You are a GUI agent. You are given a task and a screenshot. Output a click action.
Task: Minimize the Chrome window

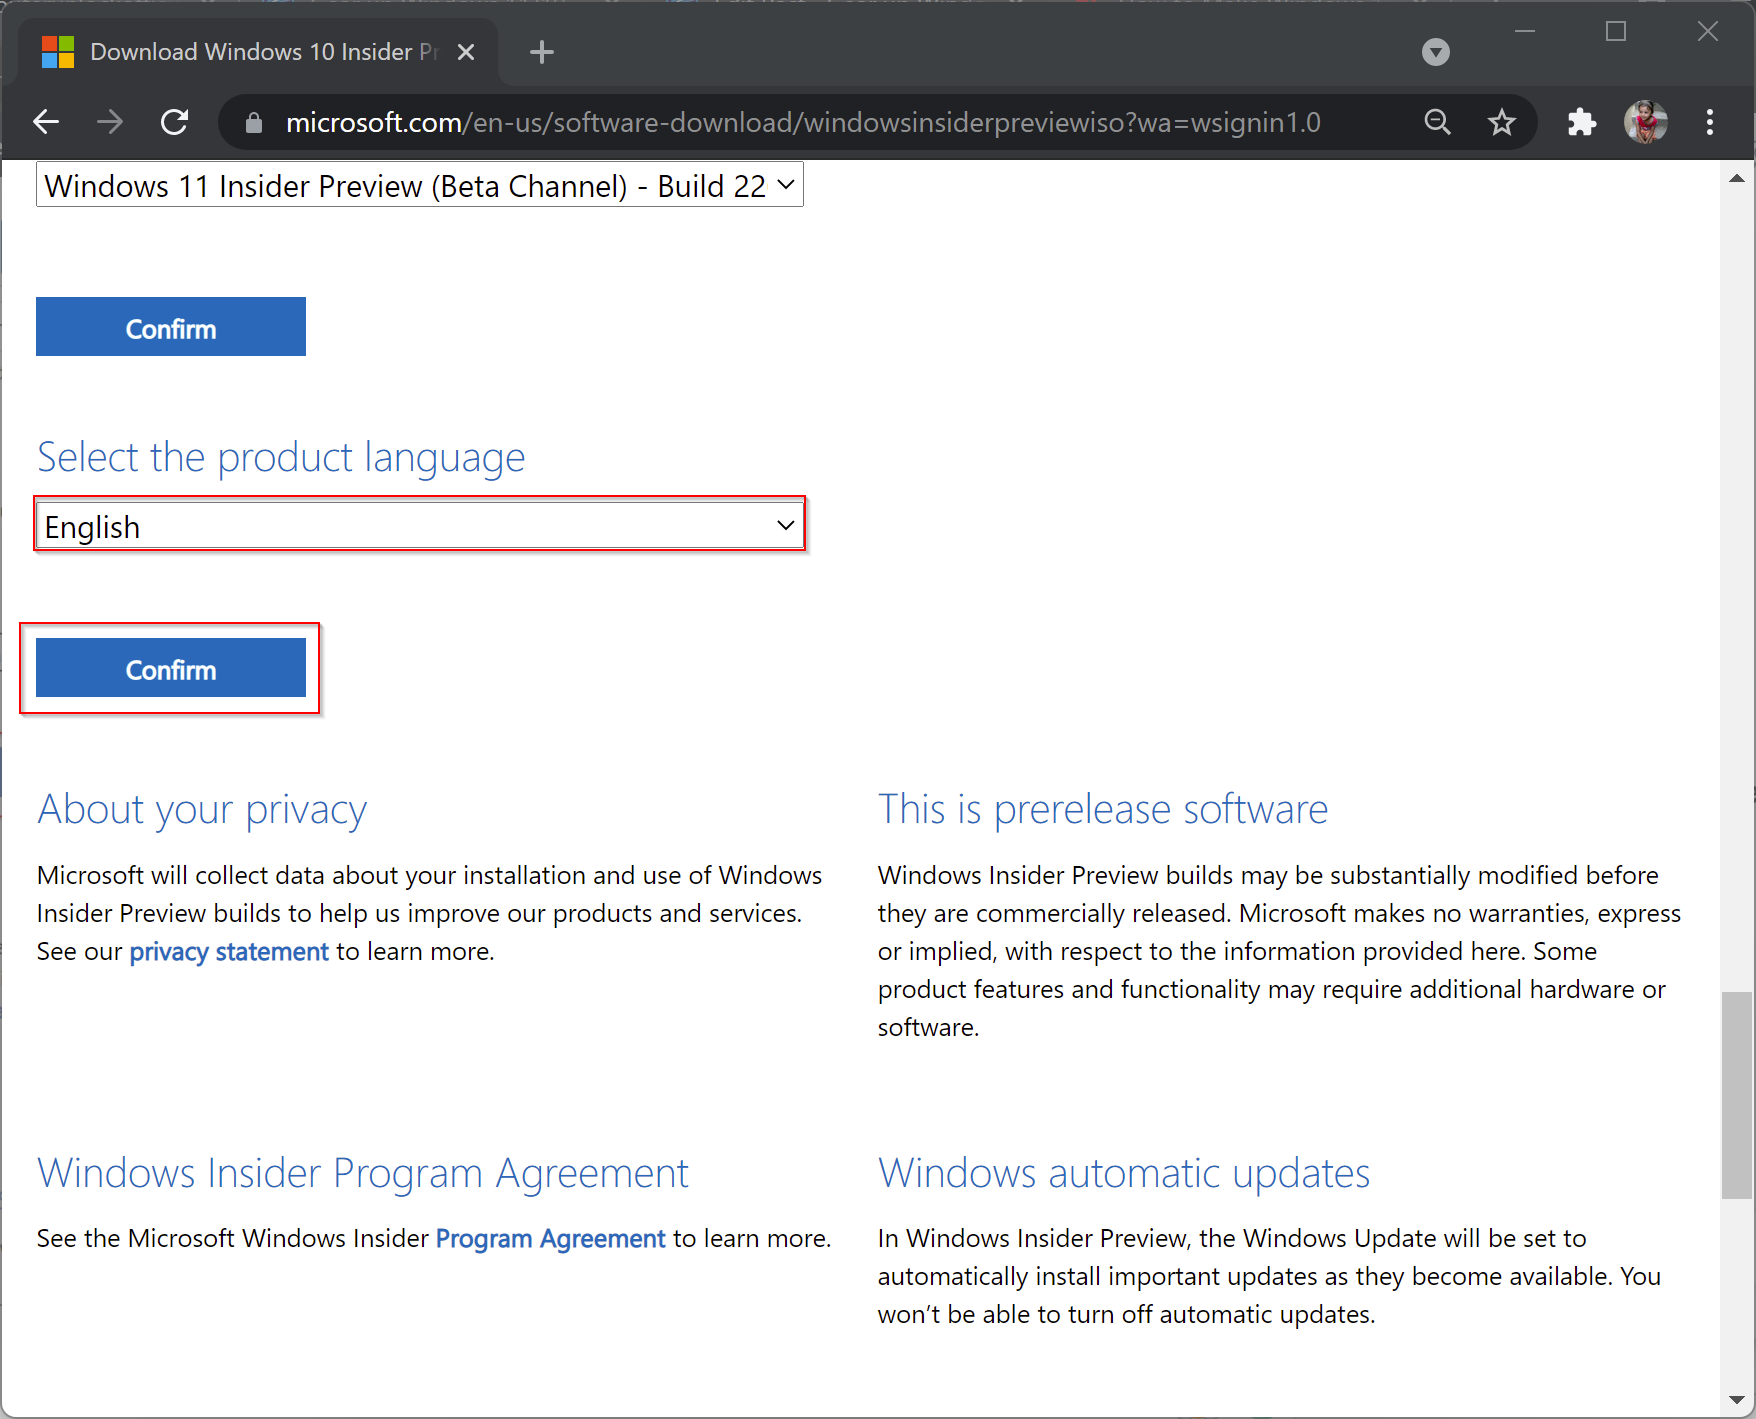1525,32
